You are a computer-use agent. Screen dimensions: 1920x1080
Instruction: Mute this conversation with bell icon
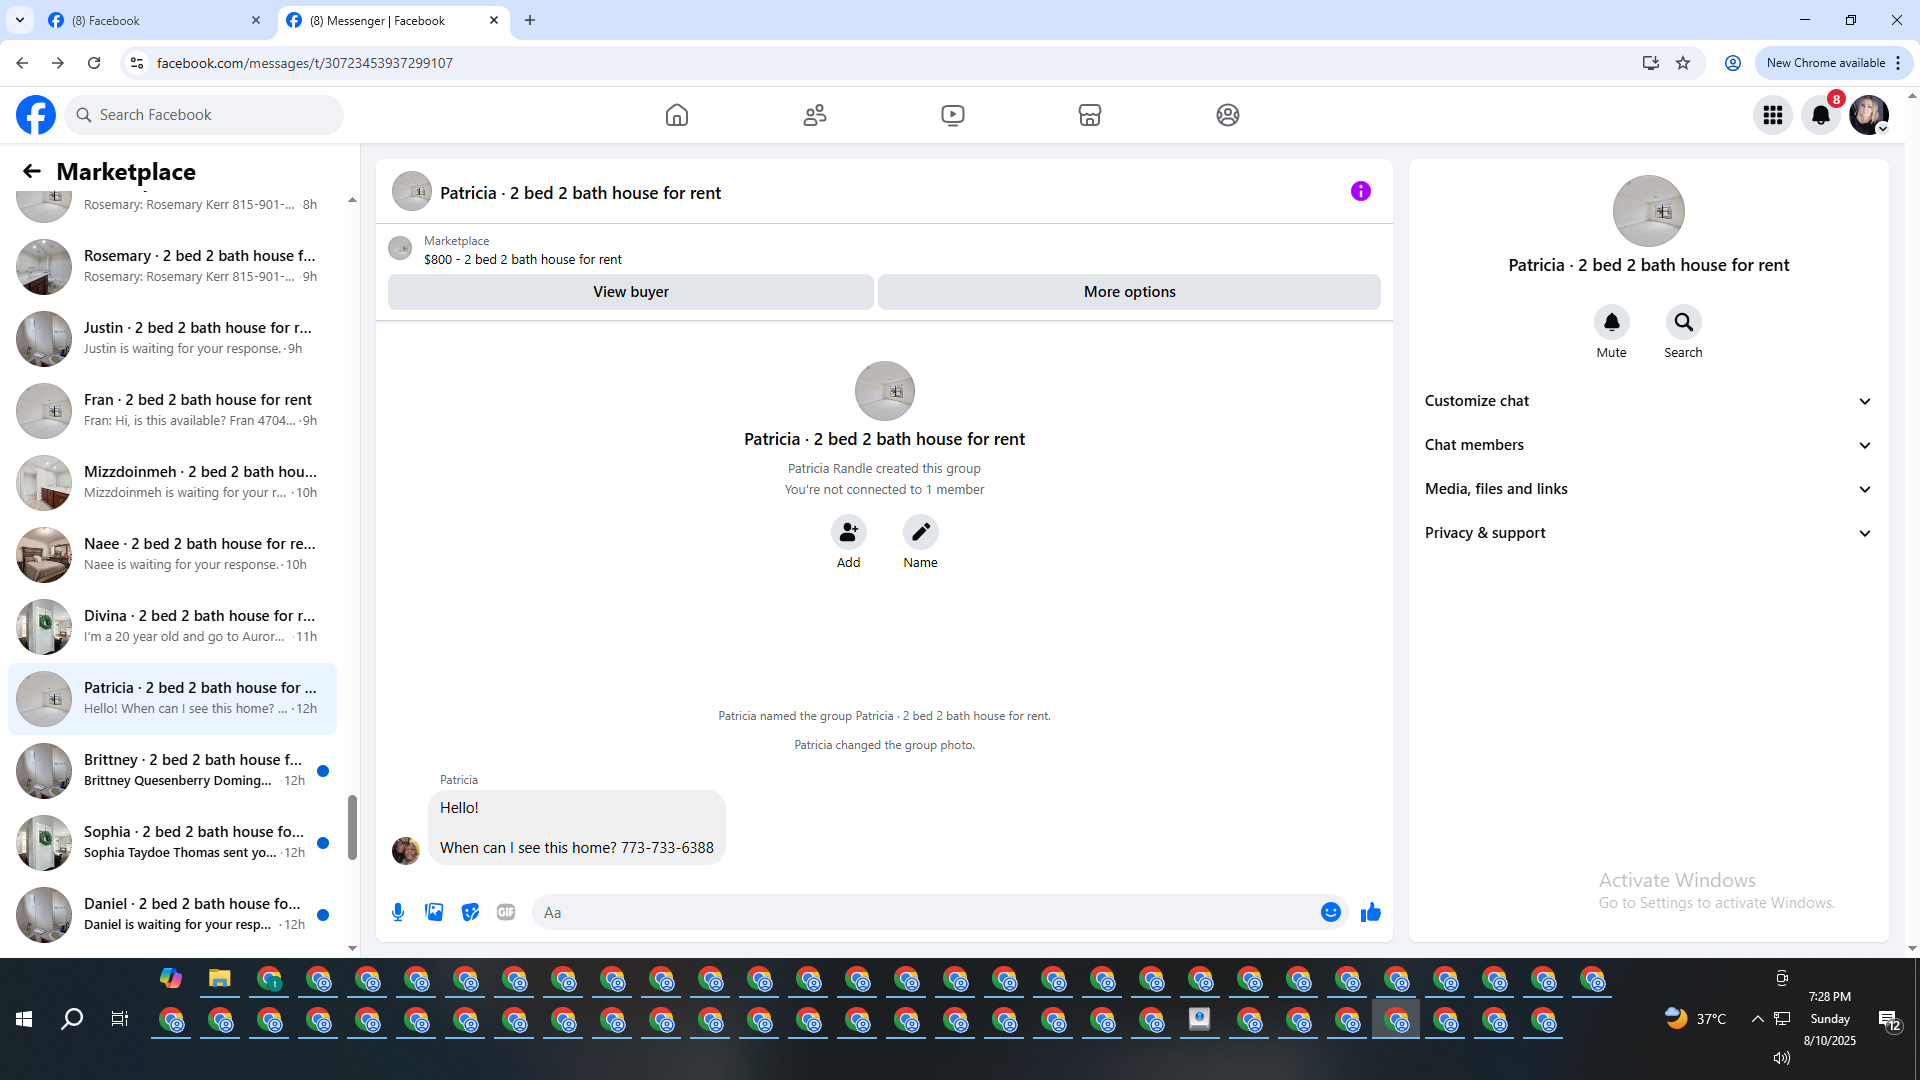pyautogui.click(x=1611, y=322)
